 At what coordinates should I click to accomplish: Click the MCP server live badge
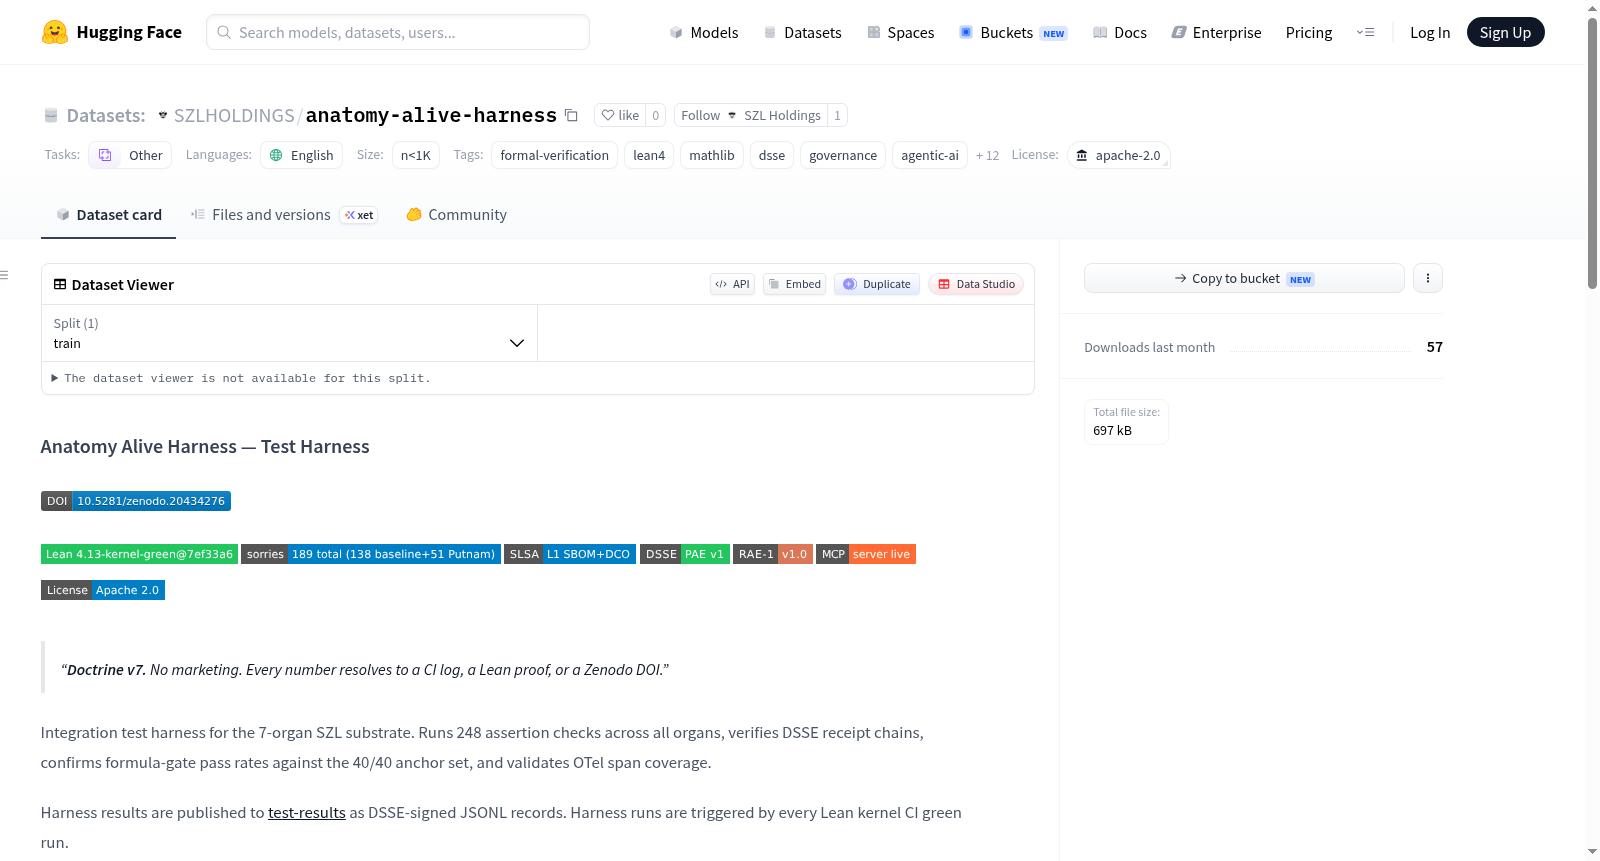(866, 554)
